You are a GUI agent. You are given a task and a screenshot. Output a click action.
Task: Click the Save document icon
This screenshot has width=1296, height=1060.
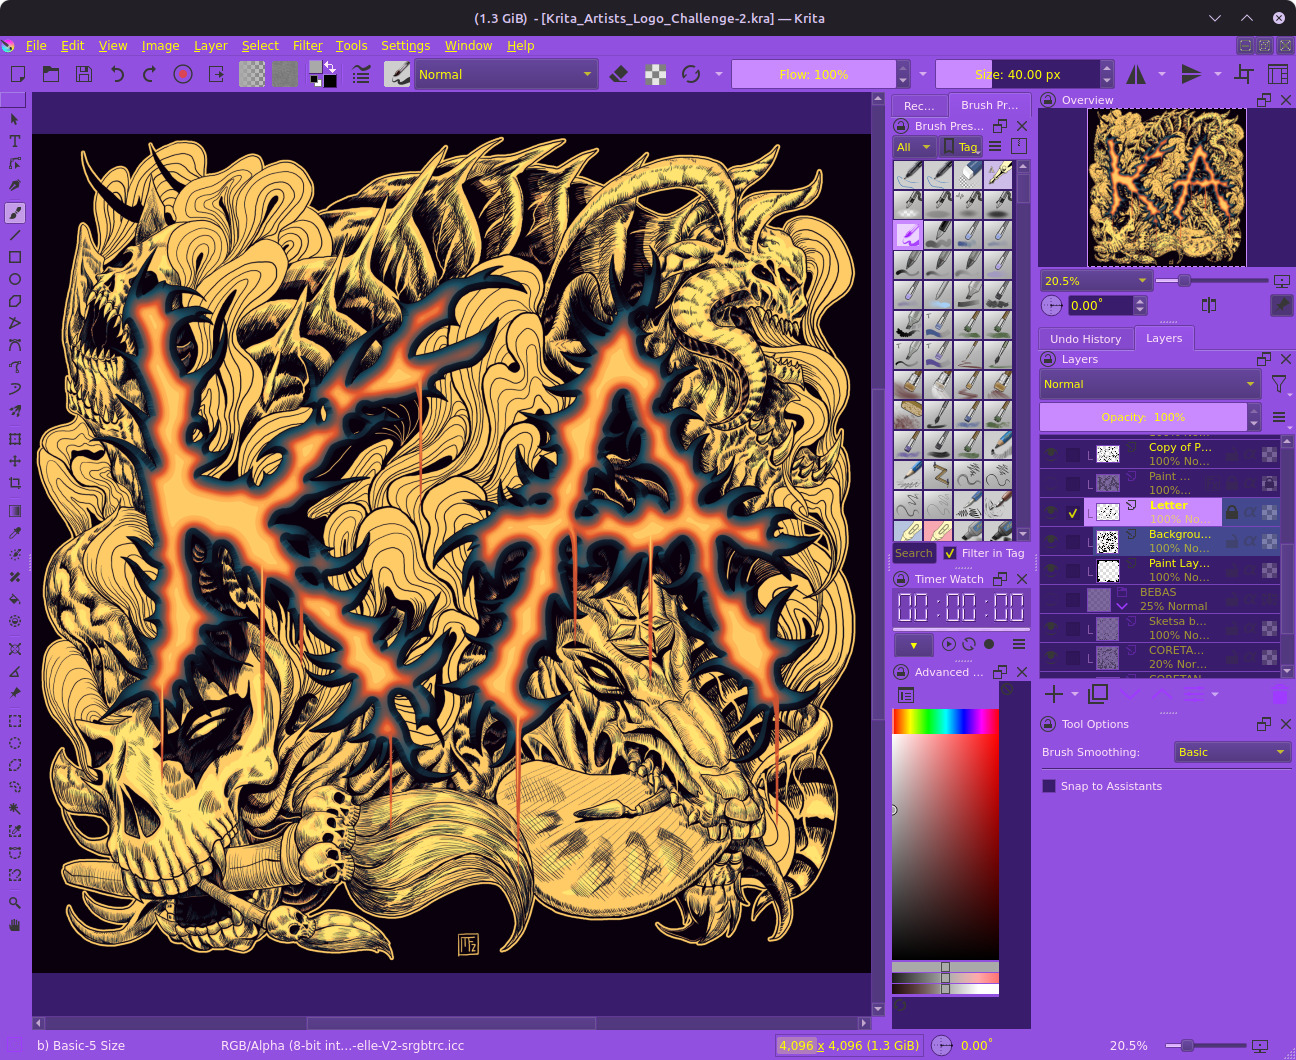[84, 74]
